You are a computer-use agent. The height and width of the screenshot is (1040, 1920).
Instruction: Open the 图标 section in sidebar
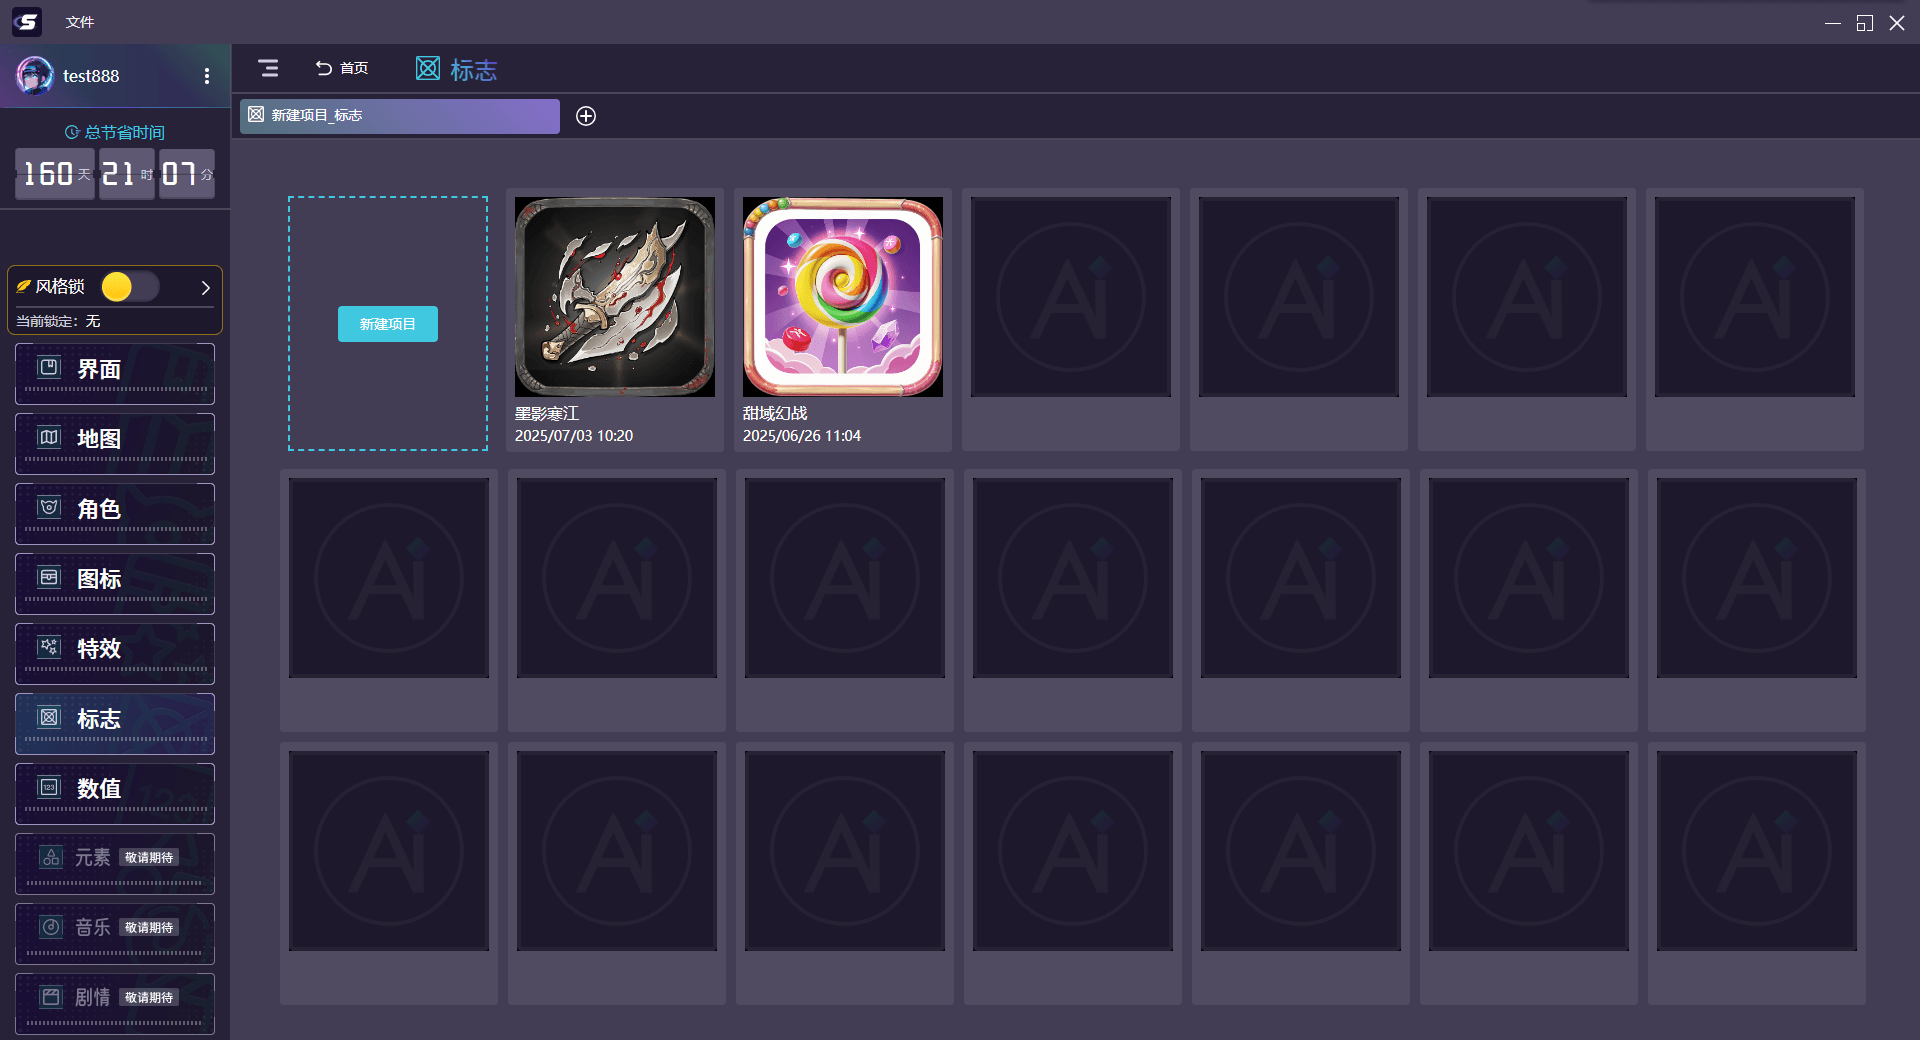pyautogui.click(x=115, y=583)
